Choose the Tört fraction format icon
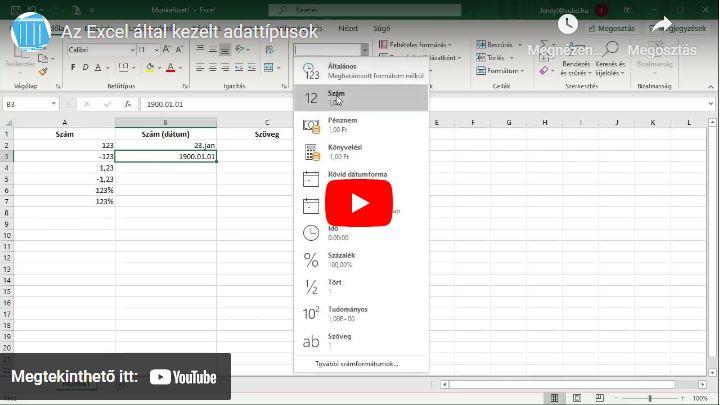 [x=311, y=287]
